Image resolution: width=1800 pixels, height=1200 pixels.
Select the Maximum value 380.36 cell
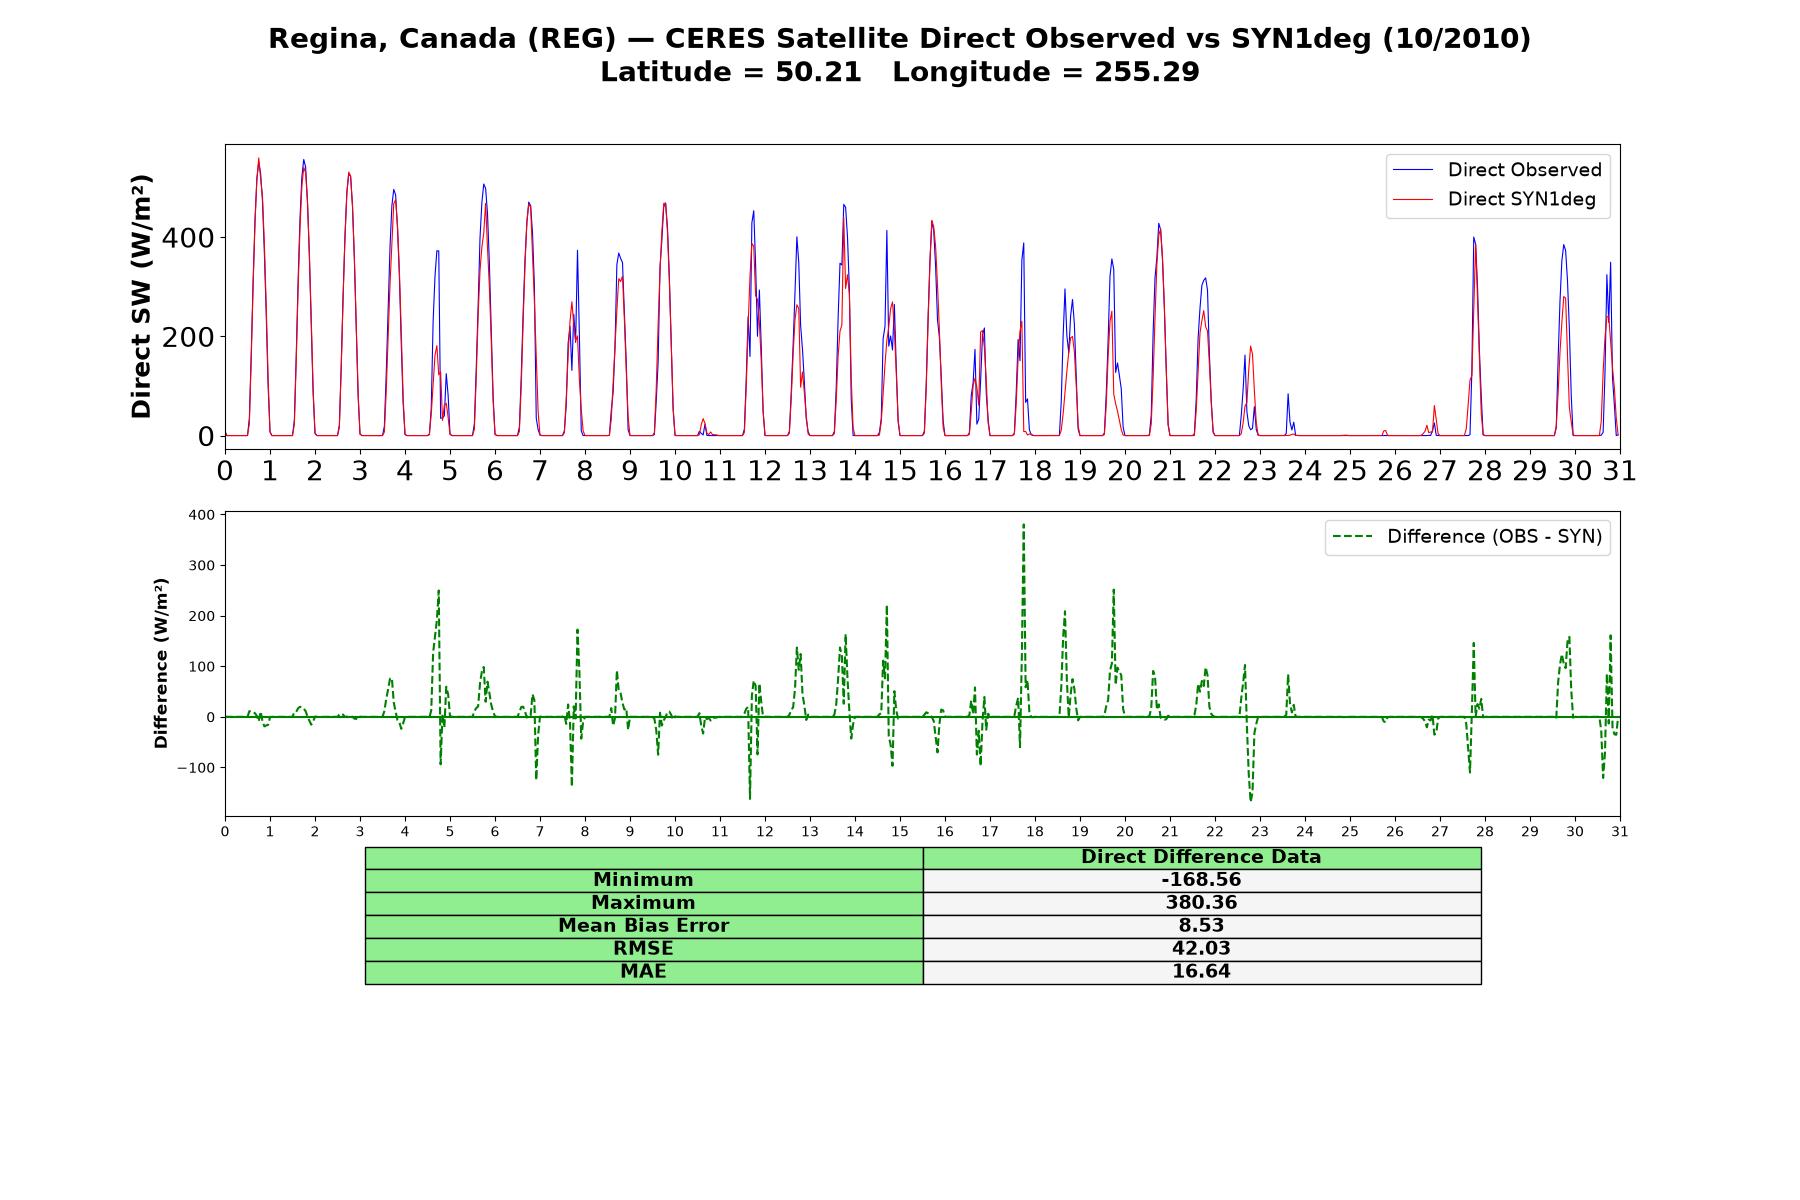[x=1202, y=903]
